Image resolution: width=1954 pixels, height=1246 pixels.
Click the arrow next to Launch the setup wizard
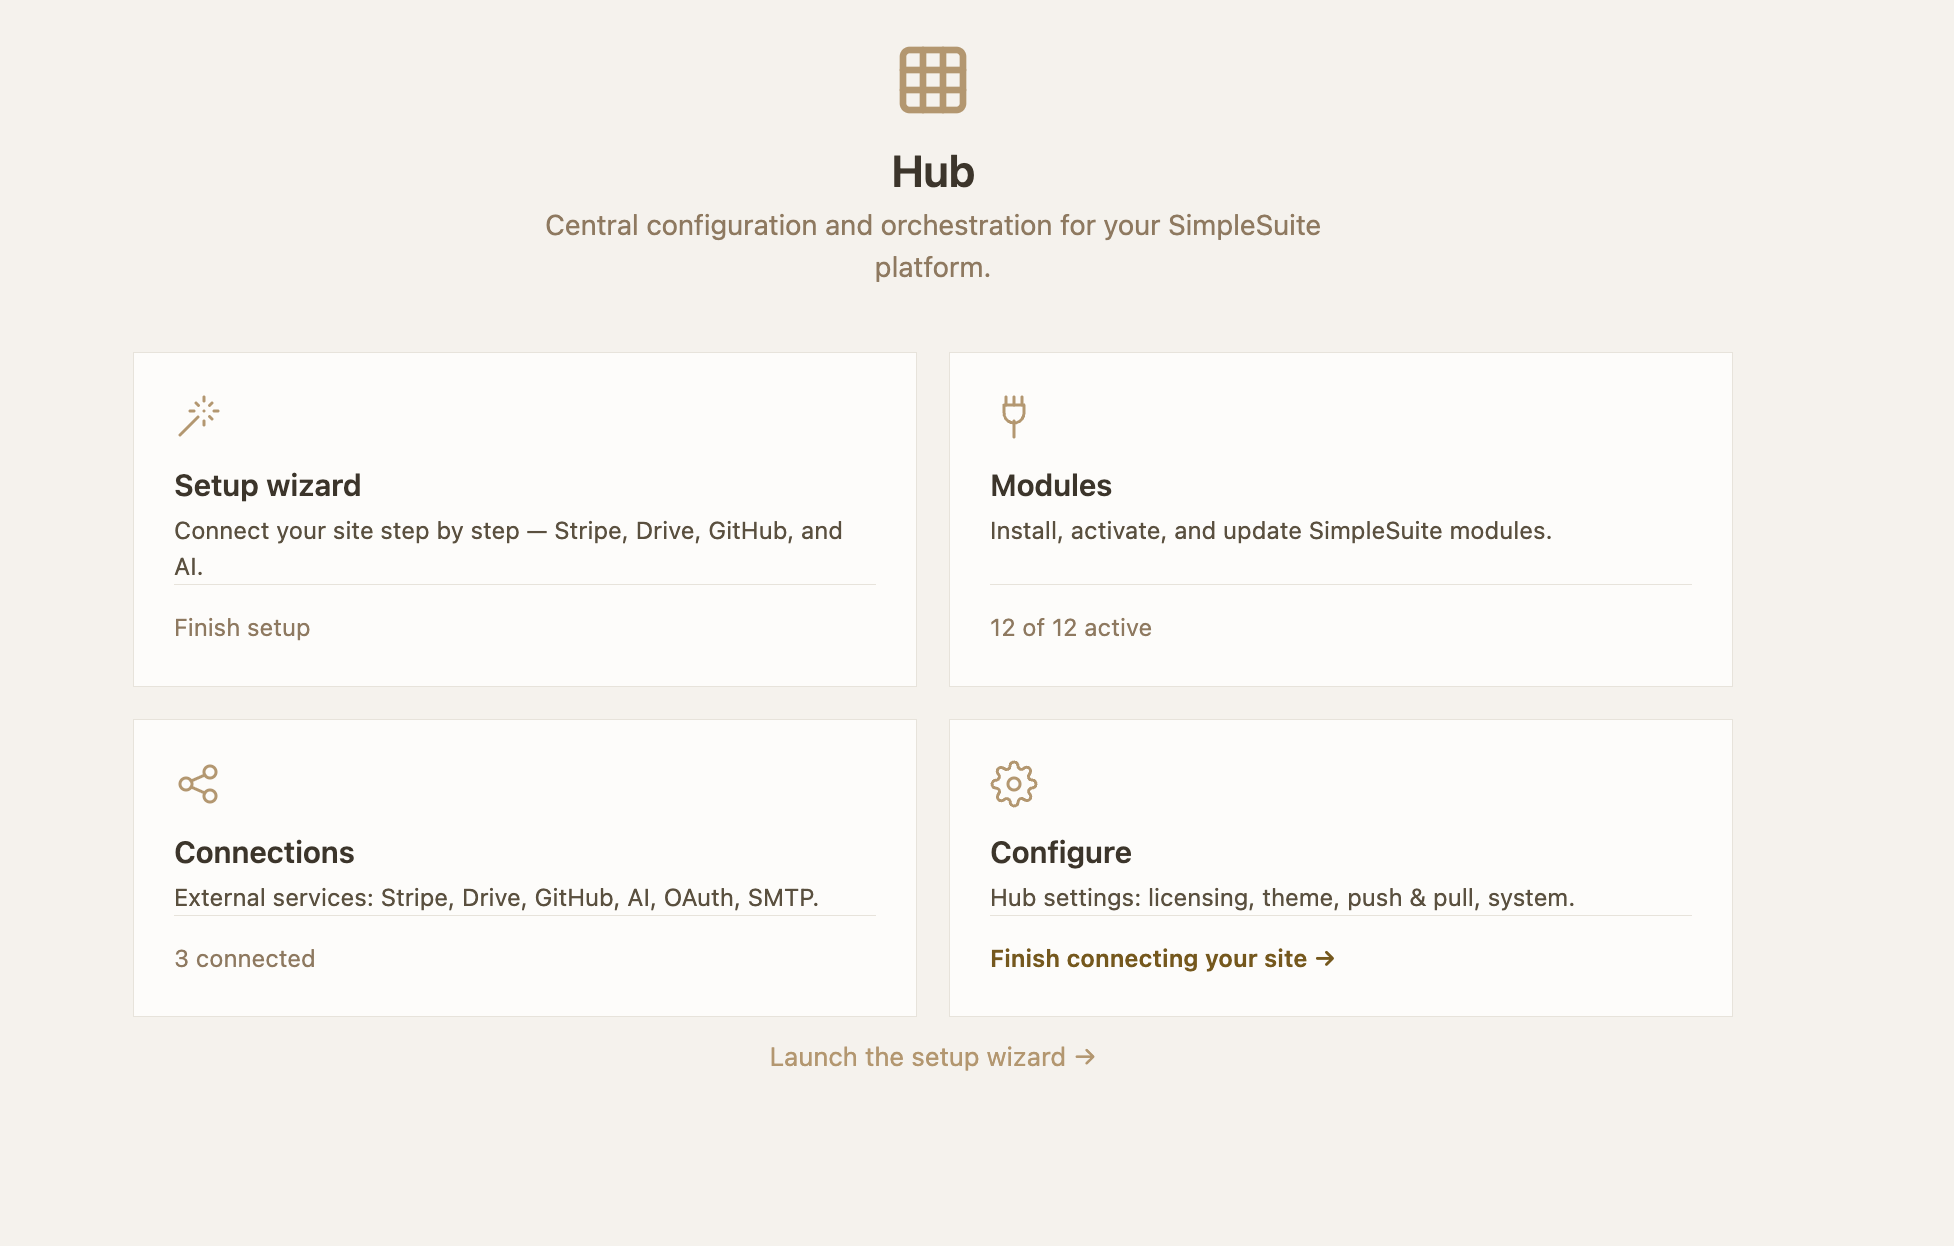(x=1086, y=1057)
